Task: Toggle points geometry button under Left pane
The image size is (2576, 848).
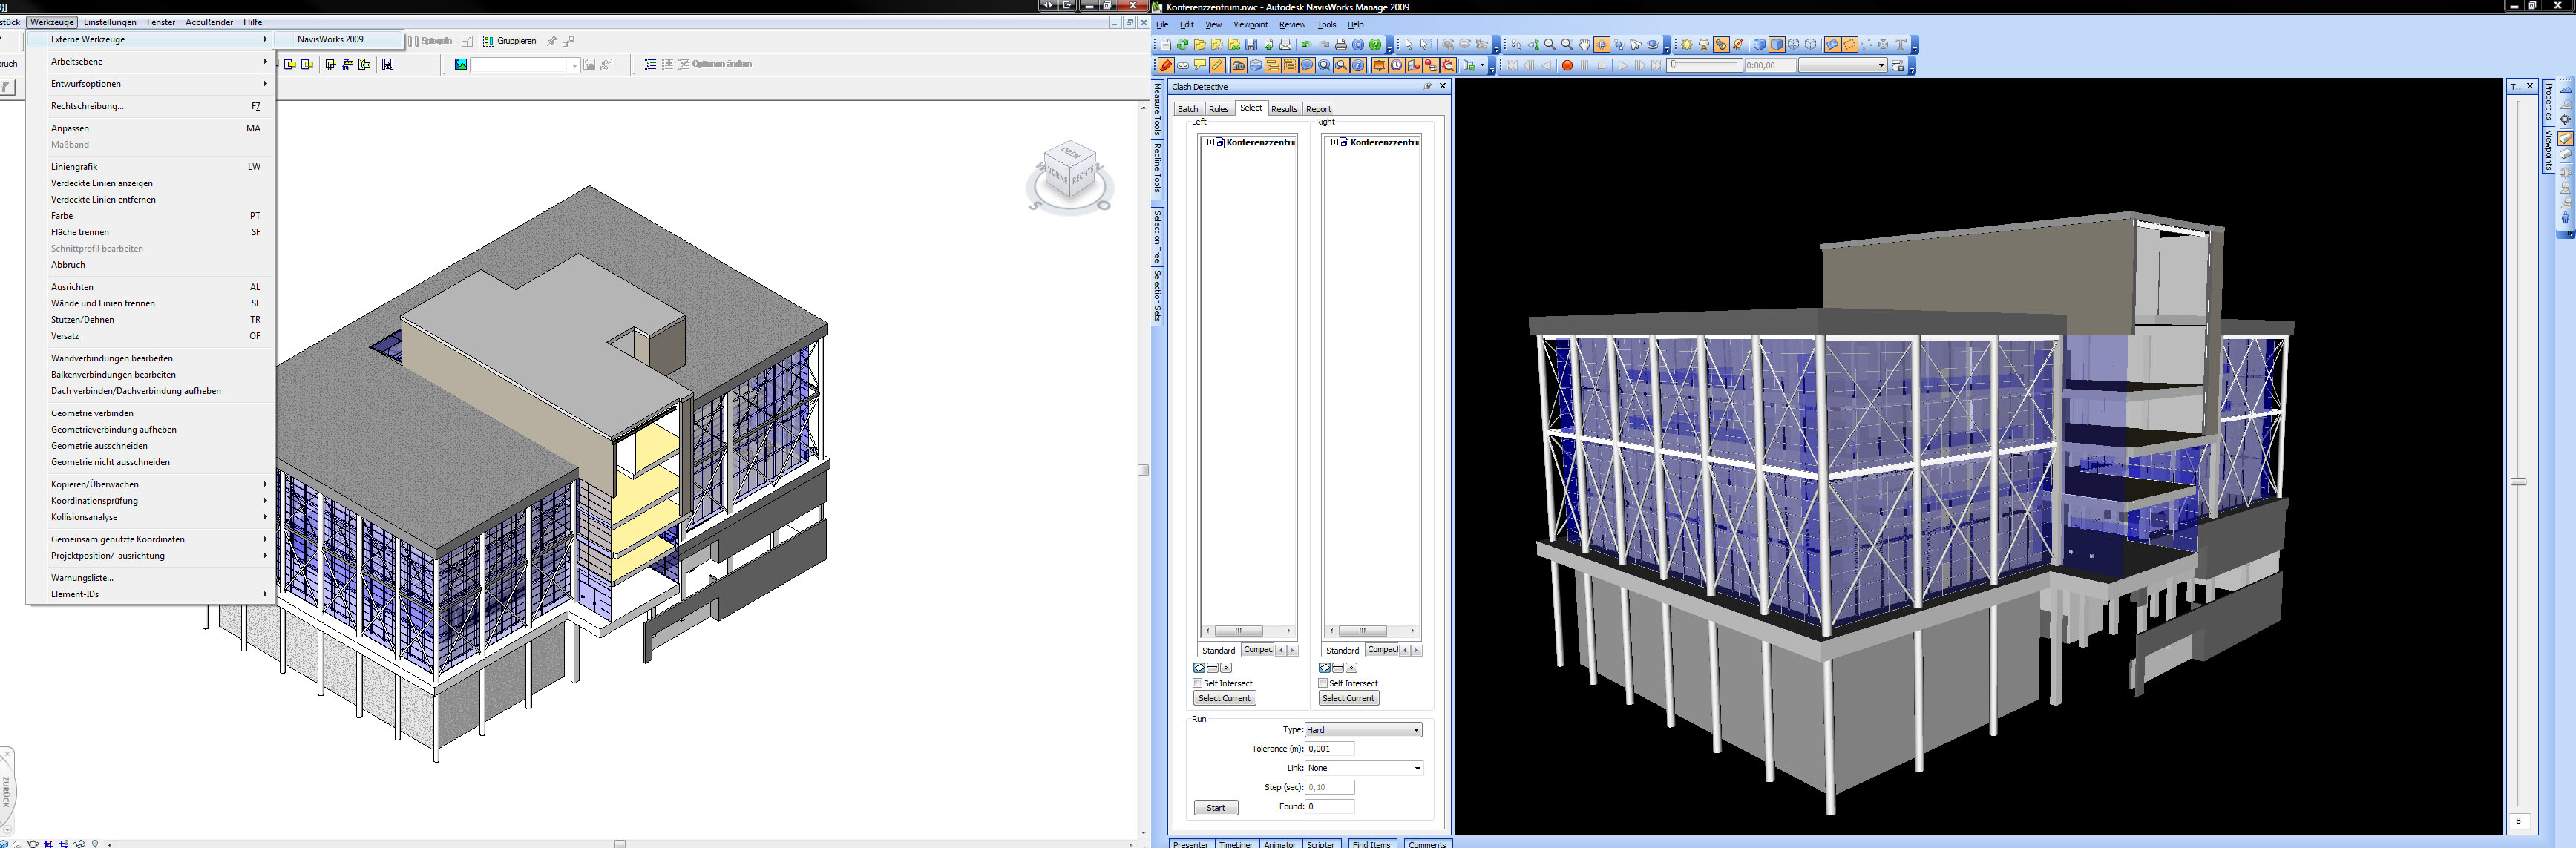Action: [x=1226, y=667]
